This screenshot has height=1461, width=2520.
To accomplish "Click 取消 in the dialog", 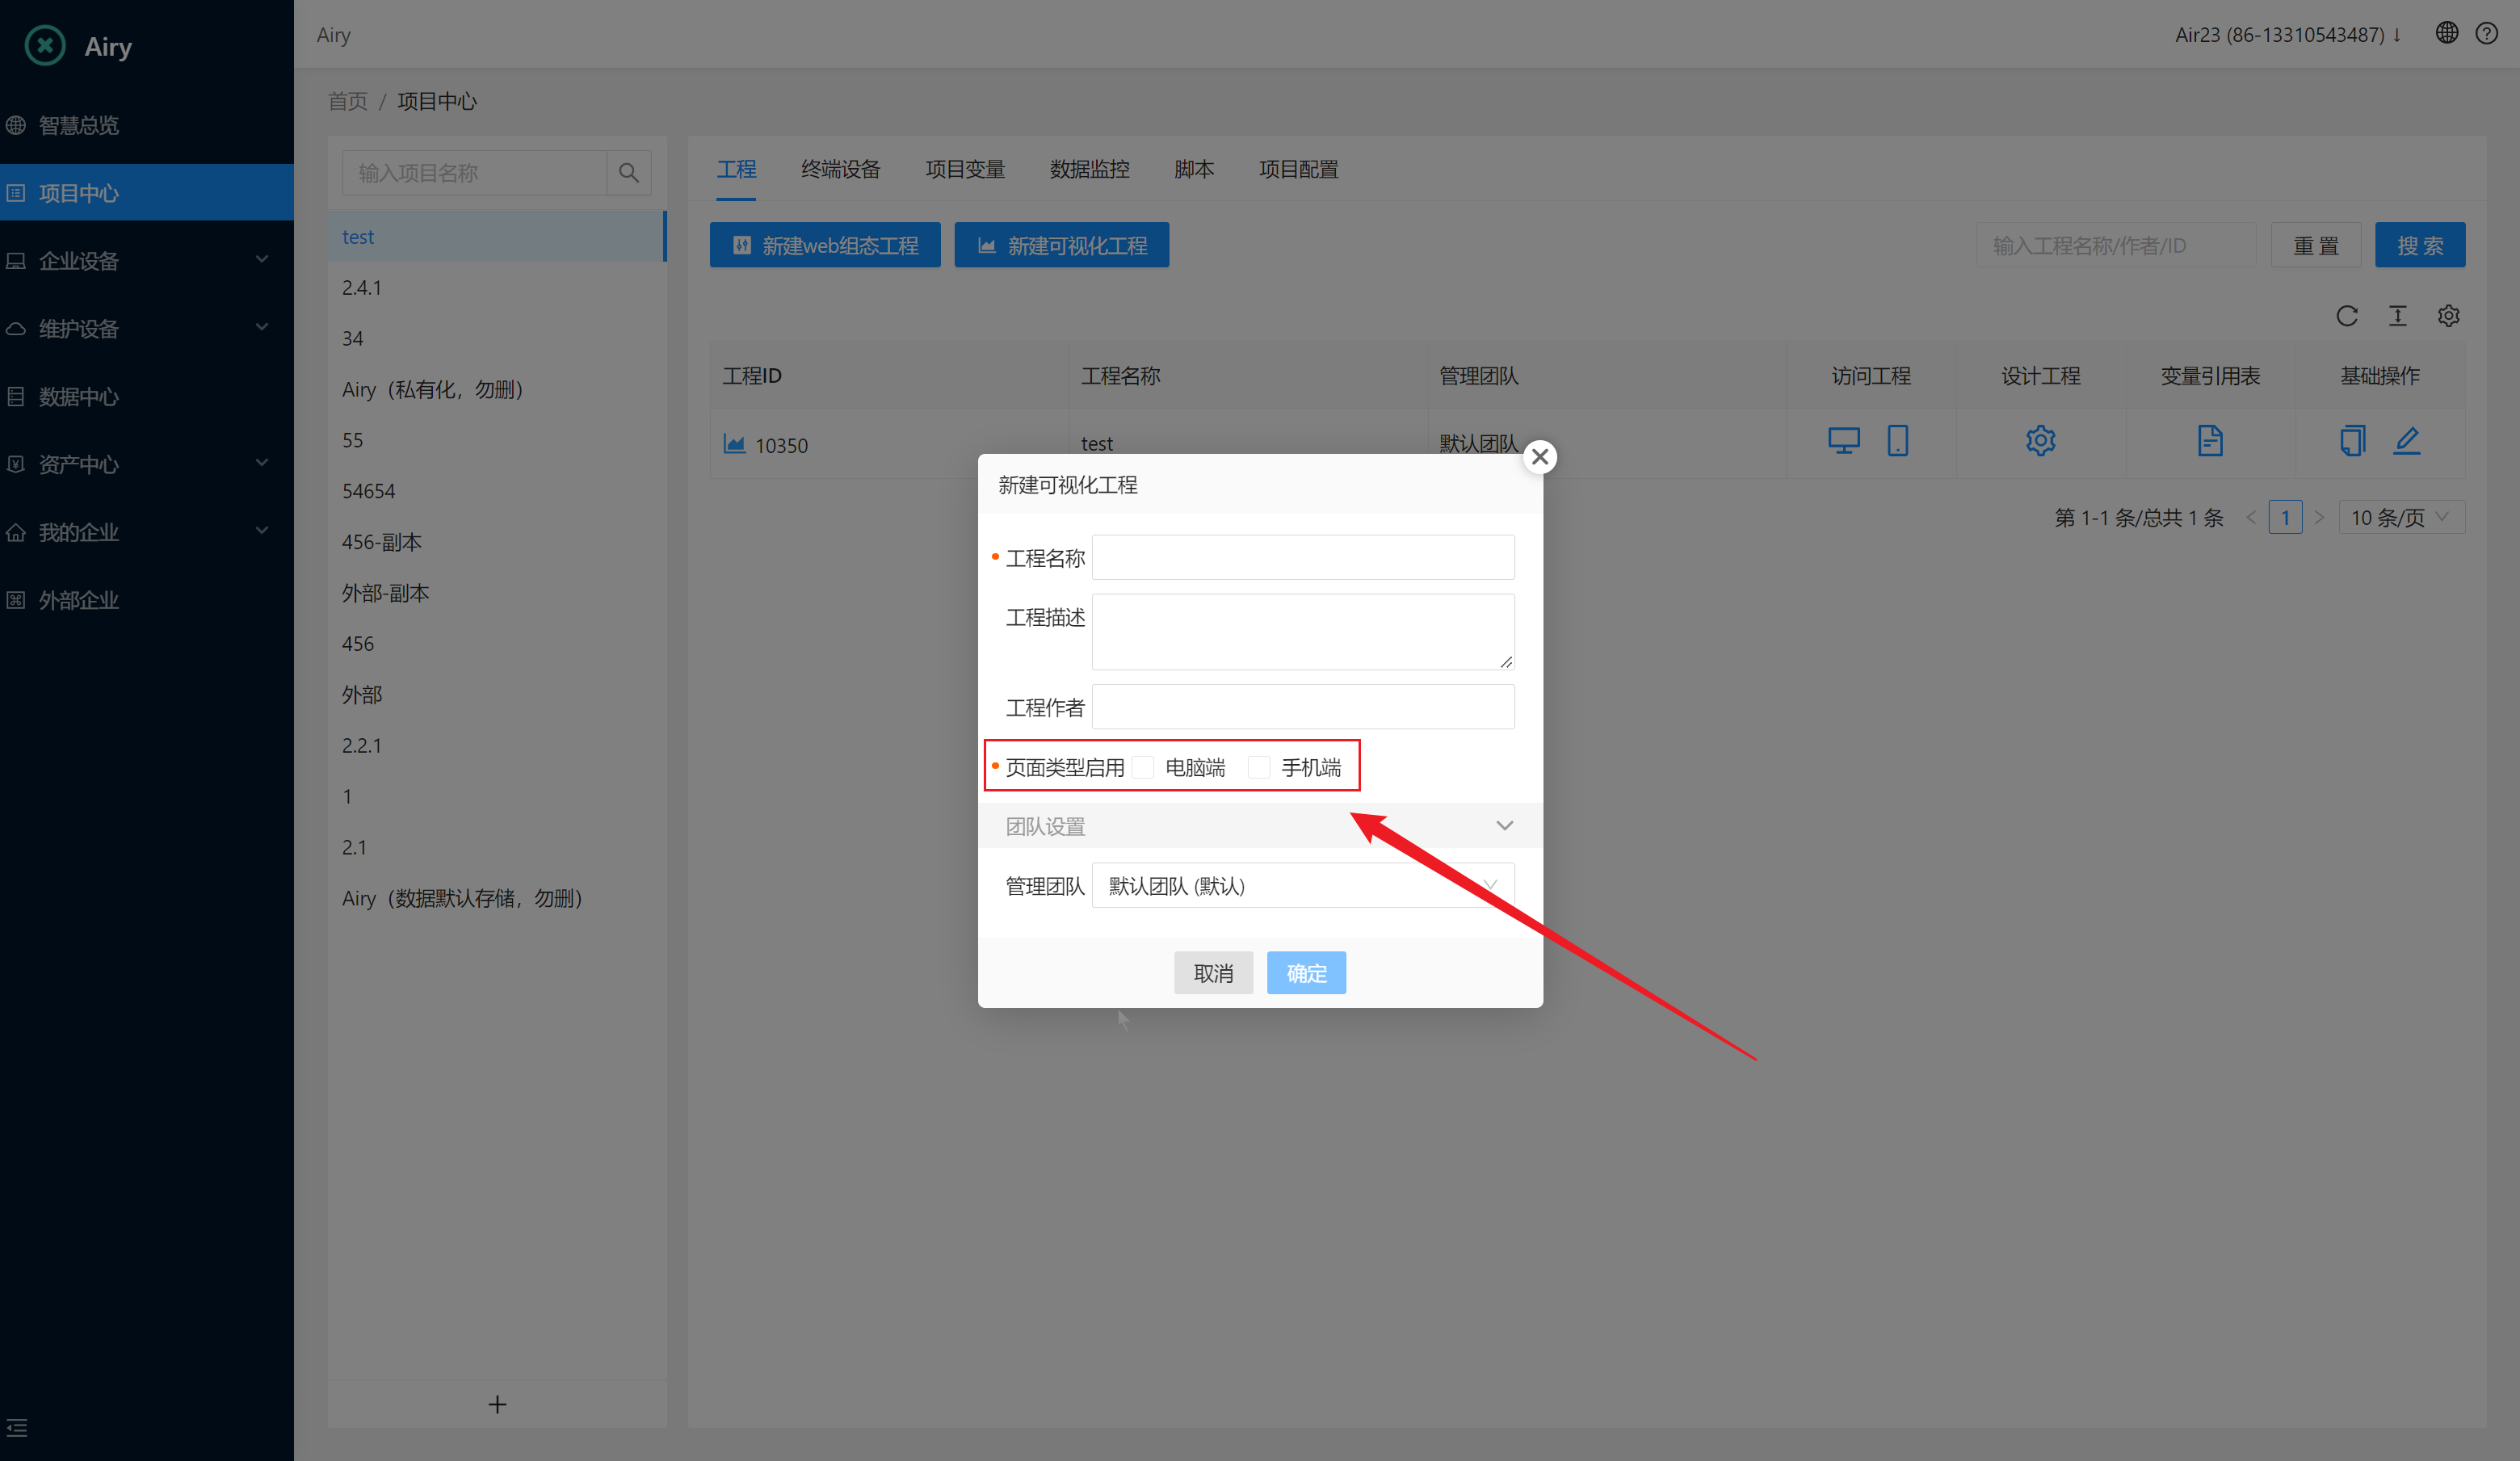I will tap(1213, 972).
